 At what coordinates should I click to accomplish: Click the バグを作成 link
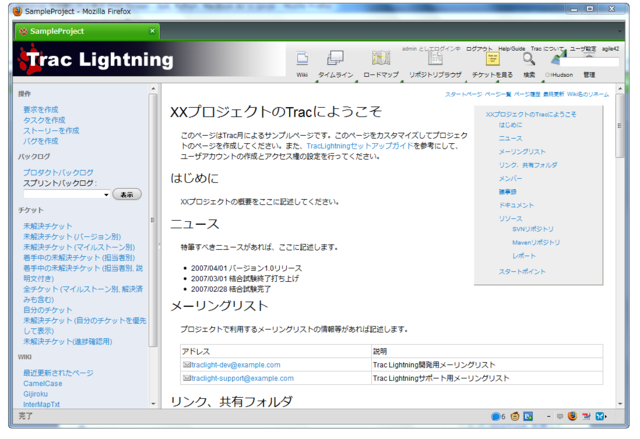pyautogui.click(x=41, y=141)
